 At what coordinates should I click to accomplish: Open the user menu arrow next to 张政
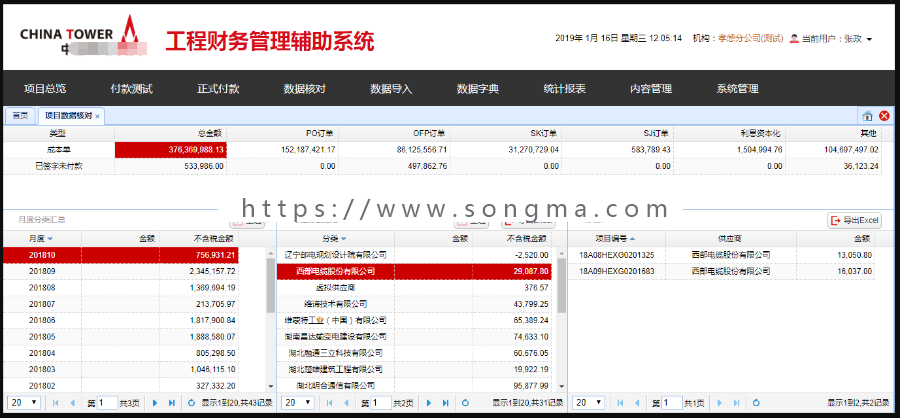869,40
